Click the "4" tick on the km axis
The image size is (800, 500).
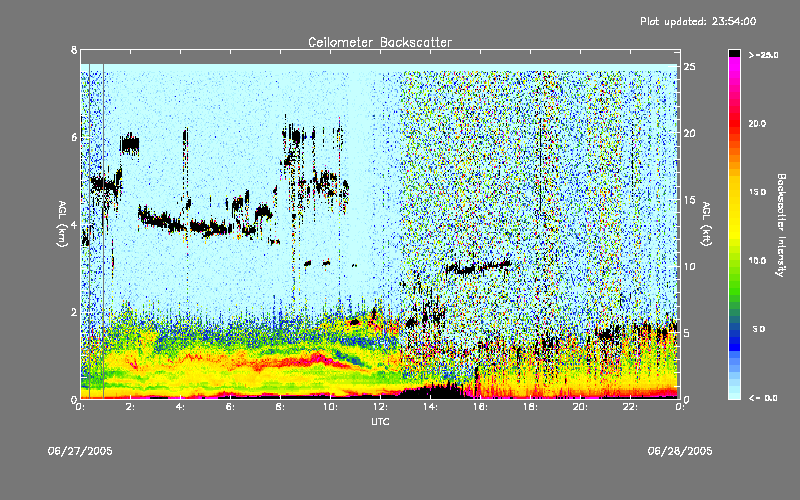(x=74, y=225)
